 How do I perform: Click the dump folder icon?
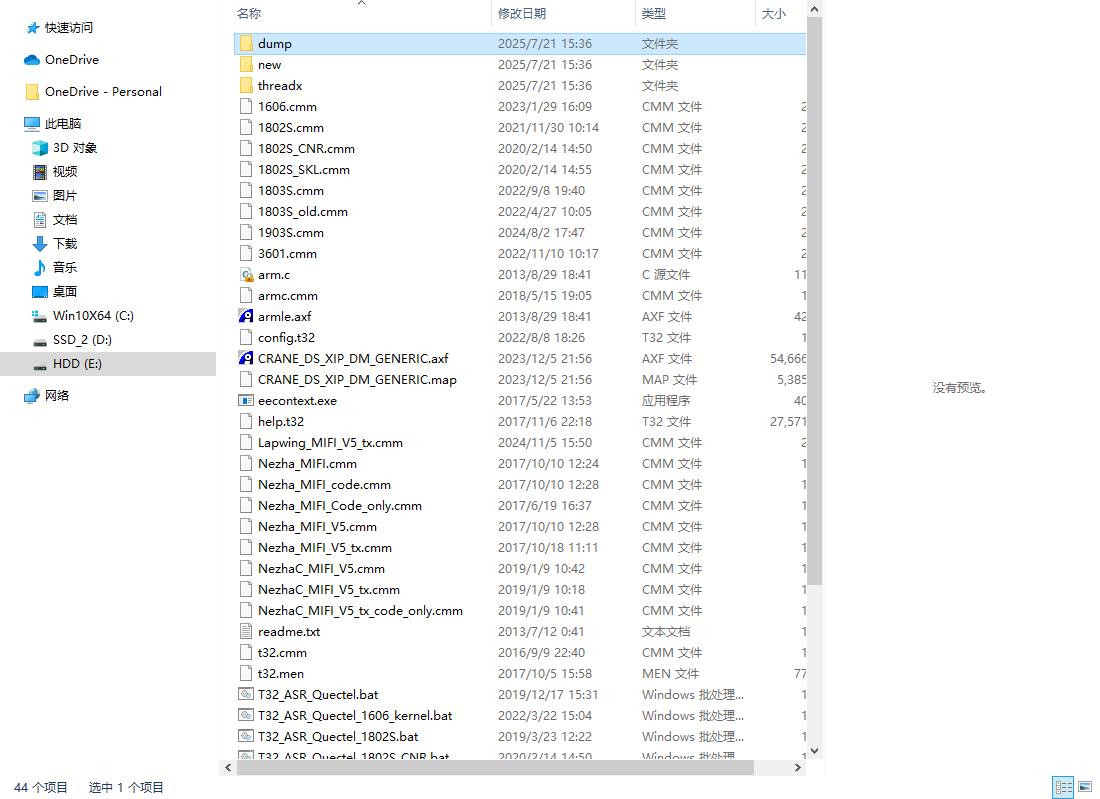click(247, 44)
